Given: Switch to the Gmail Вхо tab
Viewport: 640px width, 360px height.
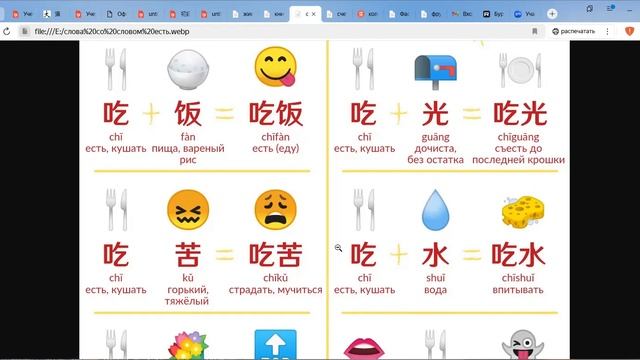Looking at the screenshot, I should coord(462,14).
